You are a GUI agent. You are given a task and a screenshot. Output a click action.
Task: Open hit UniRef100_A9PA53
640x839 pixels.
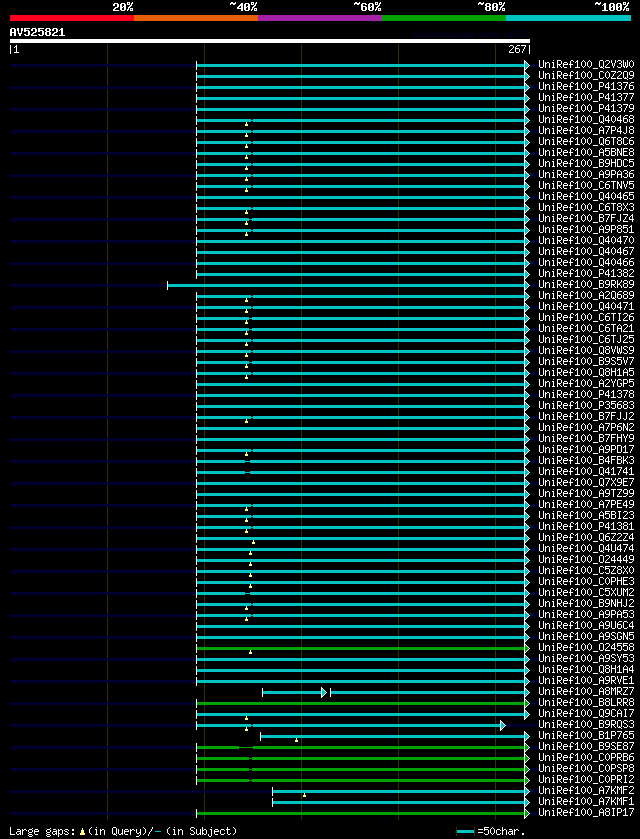pos(586,614)
